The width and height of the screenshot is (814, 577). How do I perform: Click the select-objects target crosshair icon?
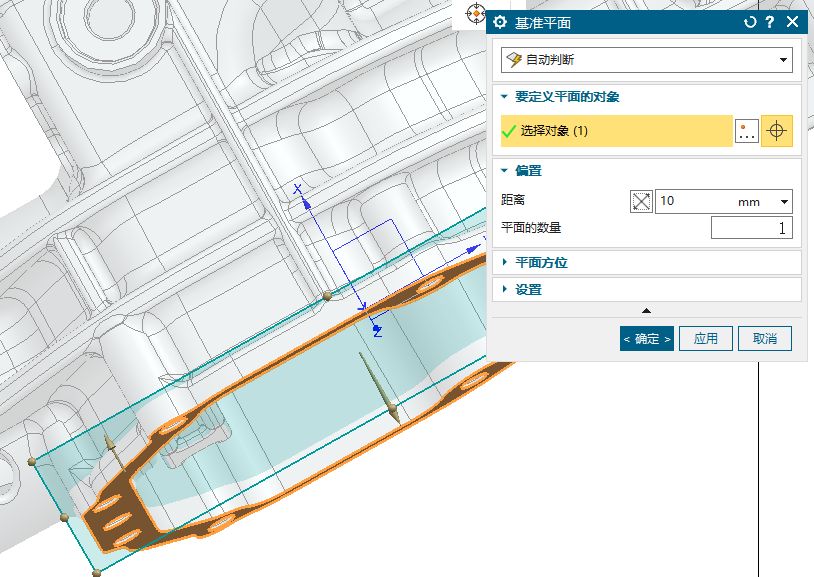pos(777,131)
